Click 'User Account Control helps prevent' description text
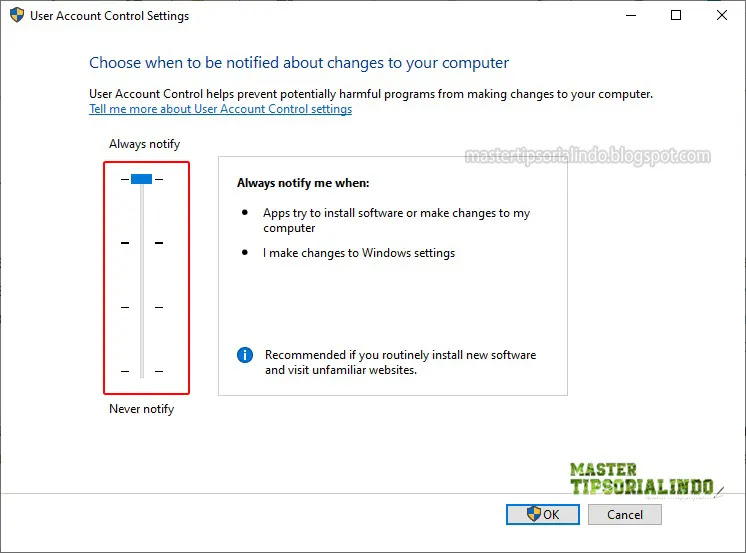Viewport: 746px width, 553px height. [x=371, y=94]
